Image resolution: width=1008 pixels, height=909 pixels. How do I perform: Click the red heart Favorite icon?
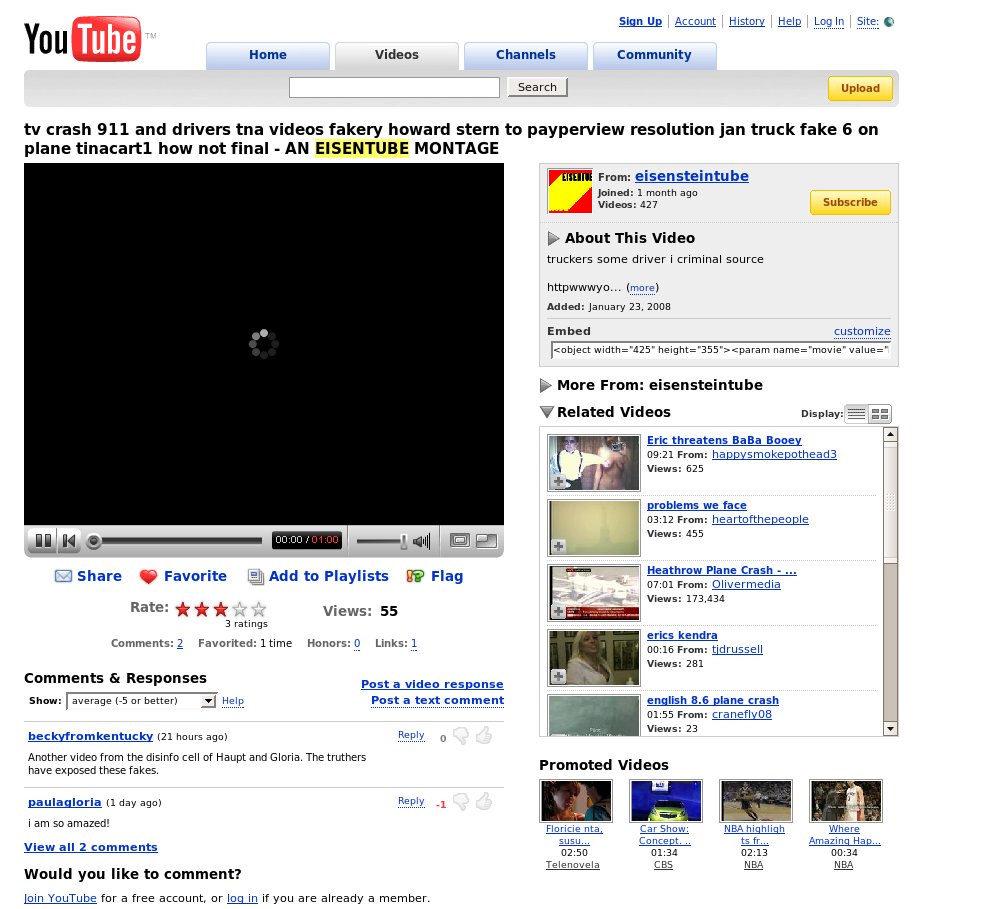148,577
